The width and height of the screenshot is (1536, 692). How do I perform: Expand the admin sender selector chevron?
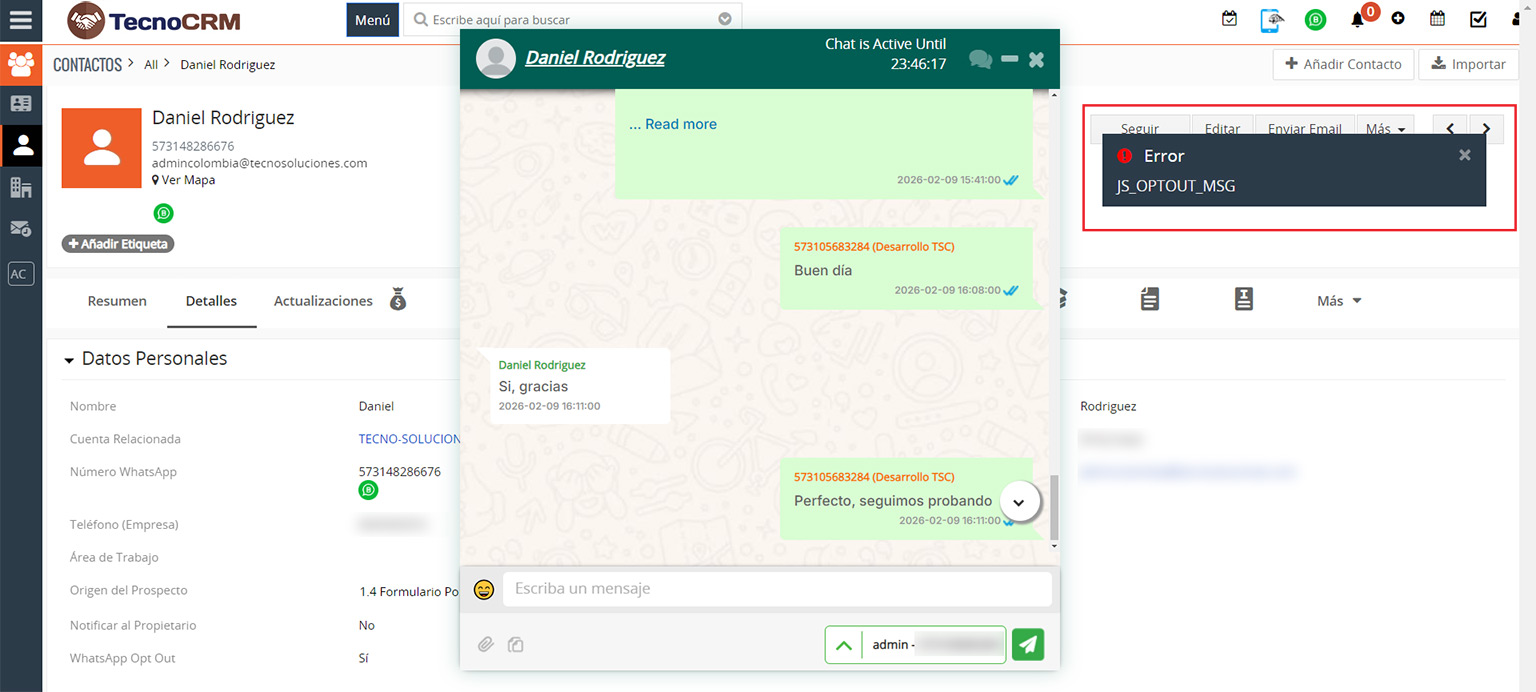(x=843, y=645)
